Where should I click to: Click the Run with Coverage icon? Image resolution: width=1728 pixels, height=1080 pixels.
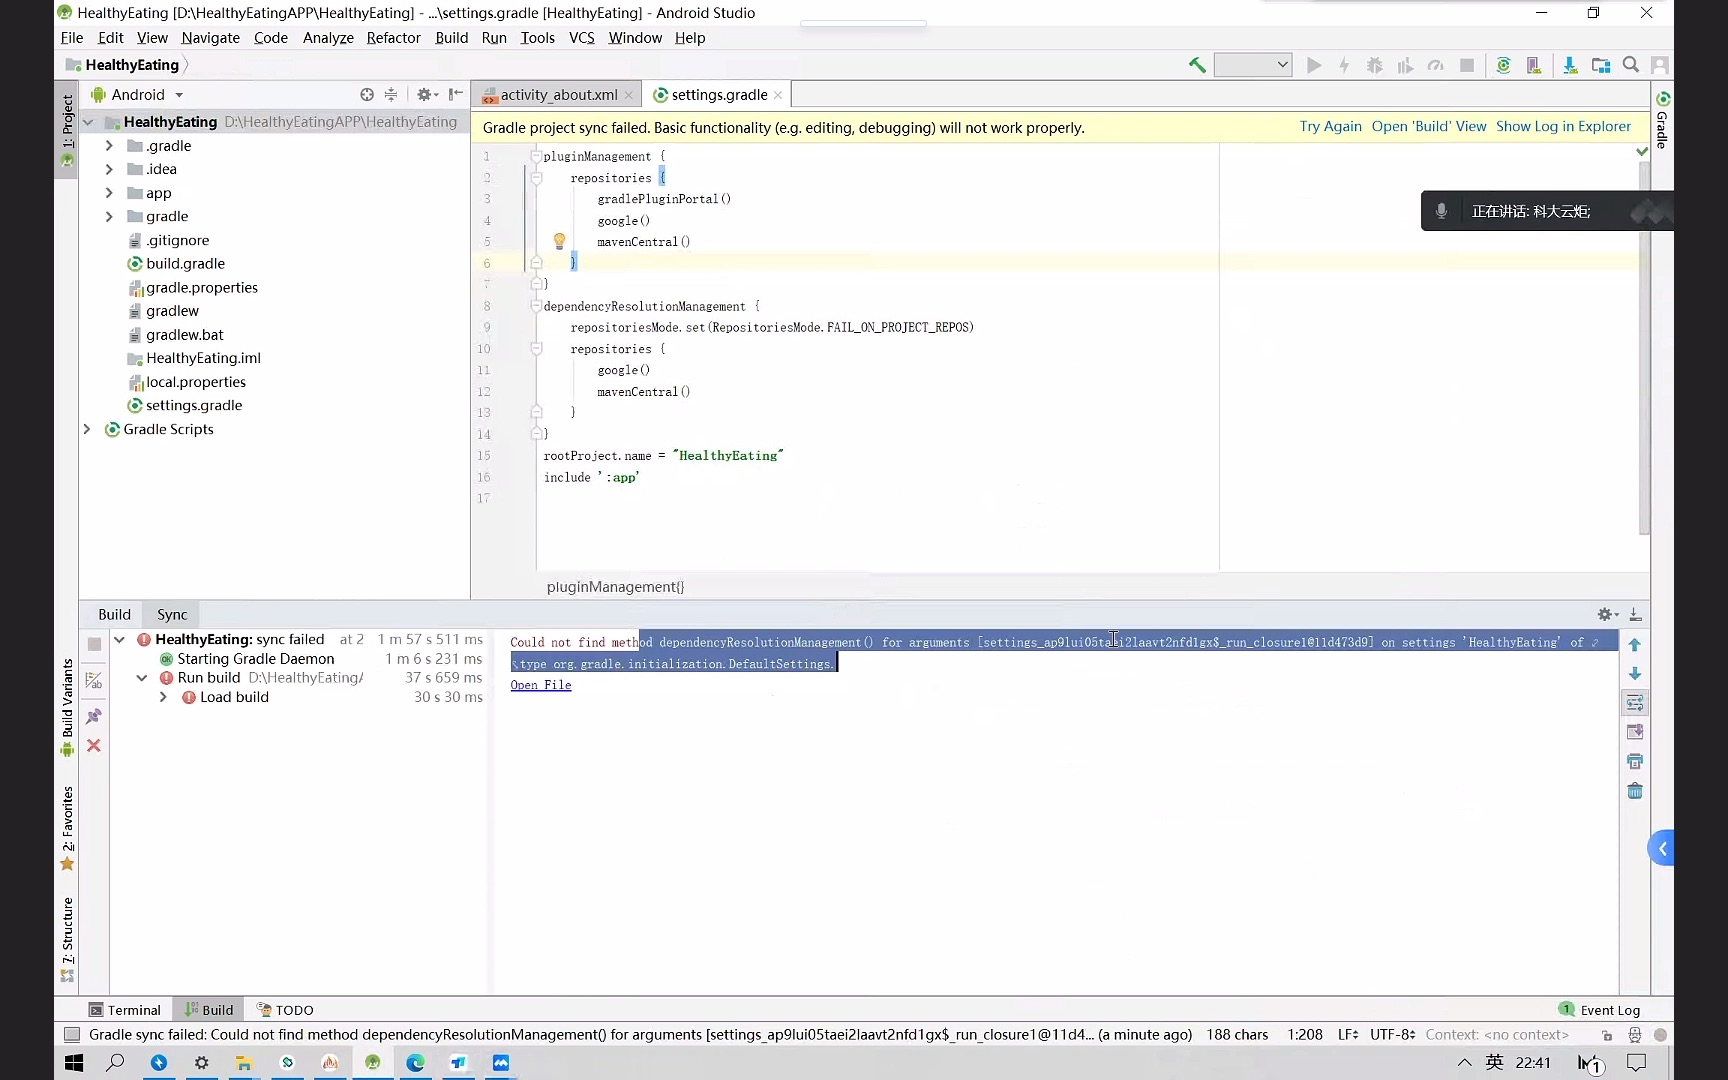tap(1405, 65)
